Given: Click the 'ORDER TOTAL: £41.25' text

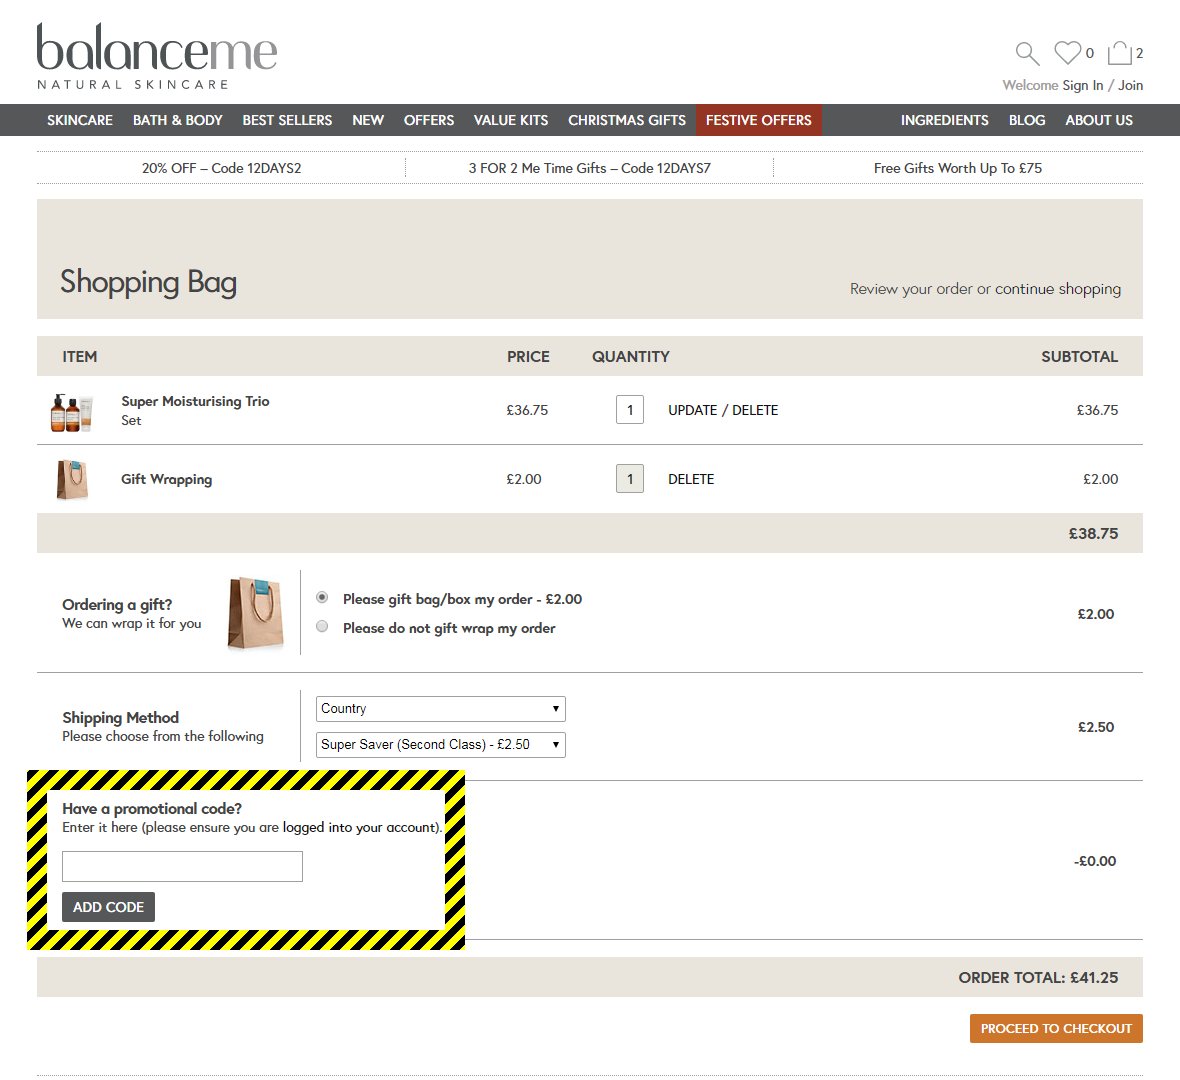Looking at the screenshot, I should [x=1038, y=978].
